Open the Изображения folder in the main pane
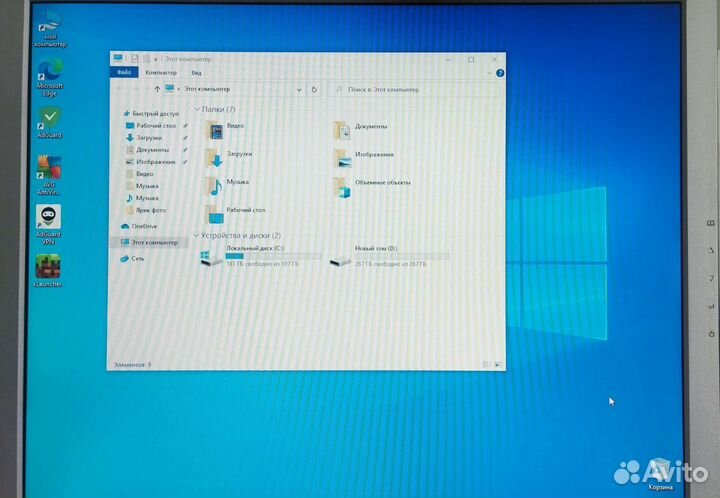The height and width of the screenshot is (498, 720). [364, 159]
